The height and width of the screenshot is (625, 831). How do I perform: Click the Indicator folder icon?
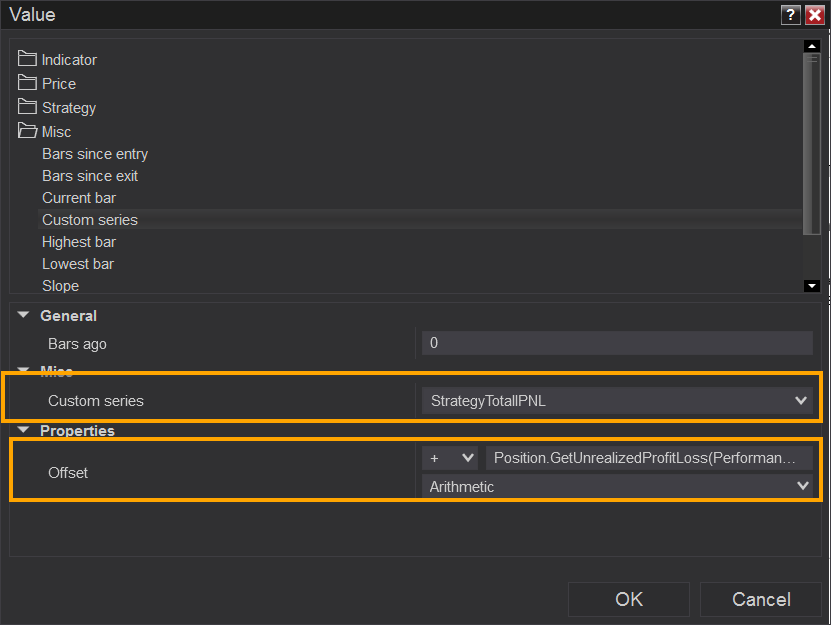[x=27, y=59]
